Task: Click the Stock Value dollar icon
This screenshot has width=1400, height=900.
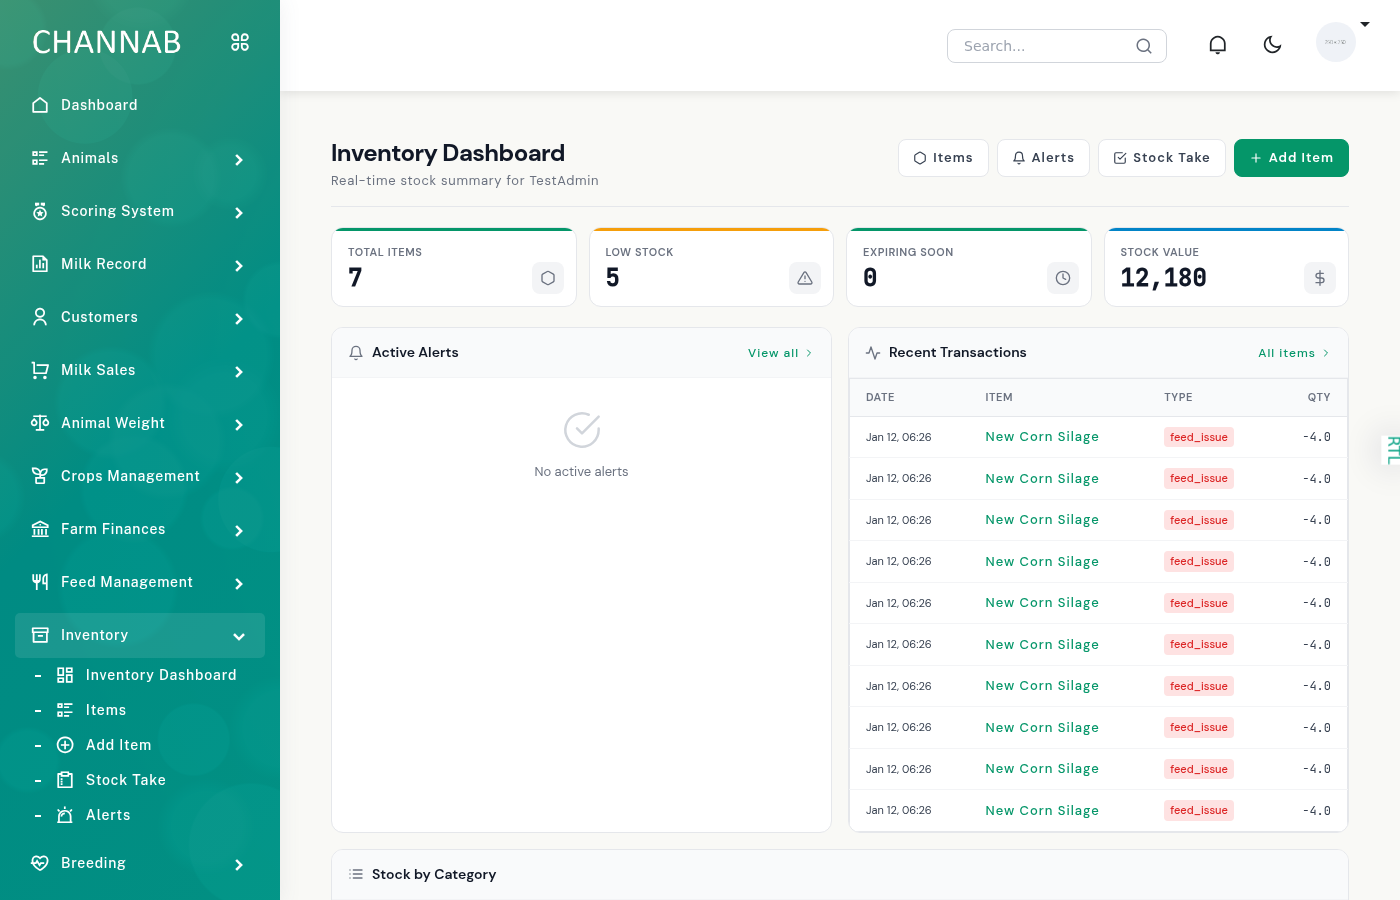Action: [1319, 277]
